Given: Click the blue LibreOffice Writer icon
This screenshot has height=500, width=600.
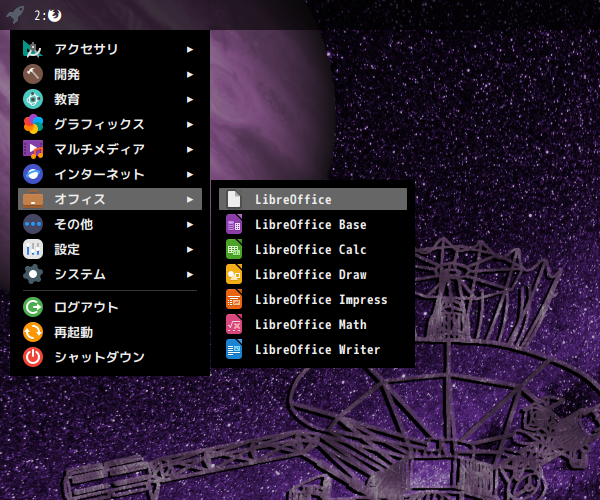Looking at the screenshot, I should pyautogui.click(x=234, y=349).
